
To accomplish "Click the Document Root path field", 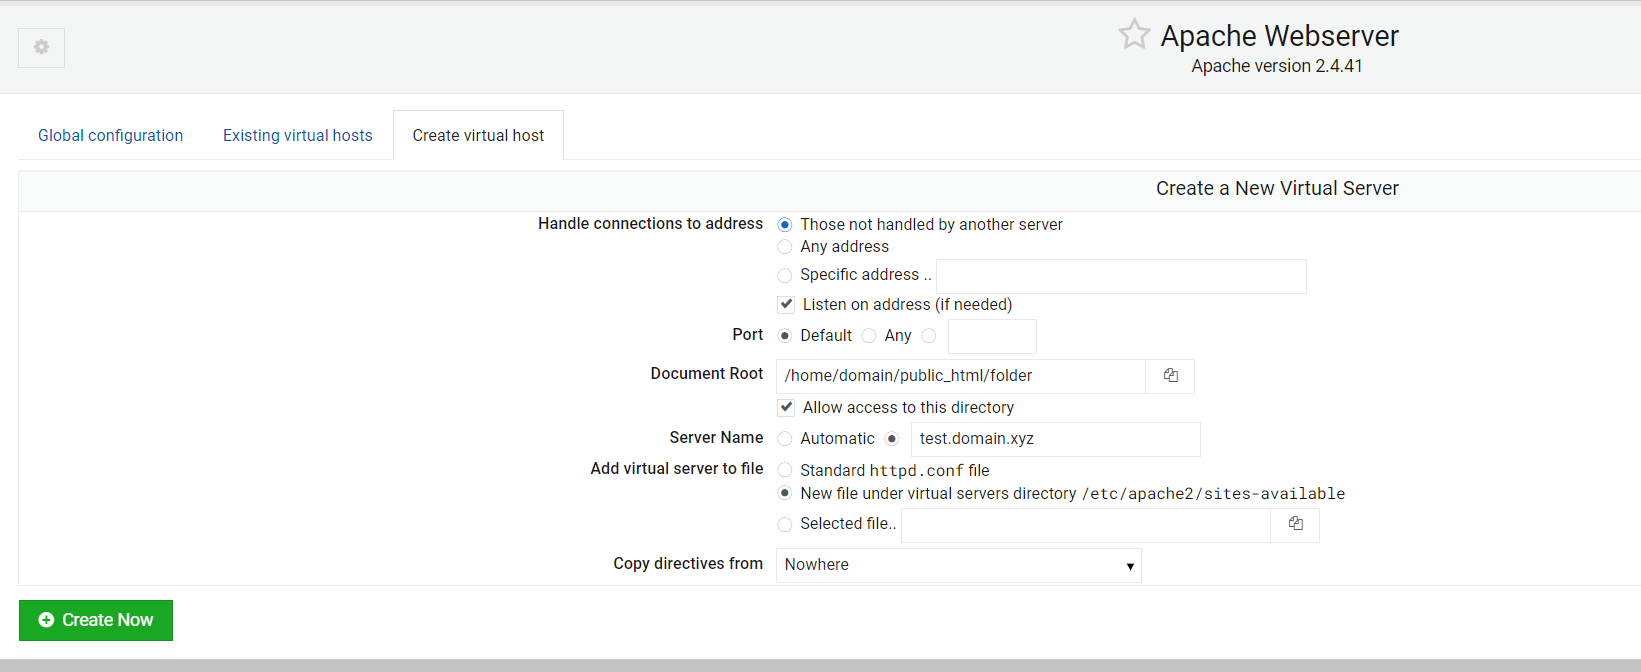I will tap(961, 376).
